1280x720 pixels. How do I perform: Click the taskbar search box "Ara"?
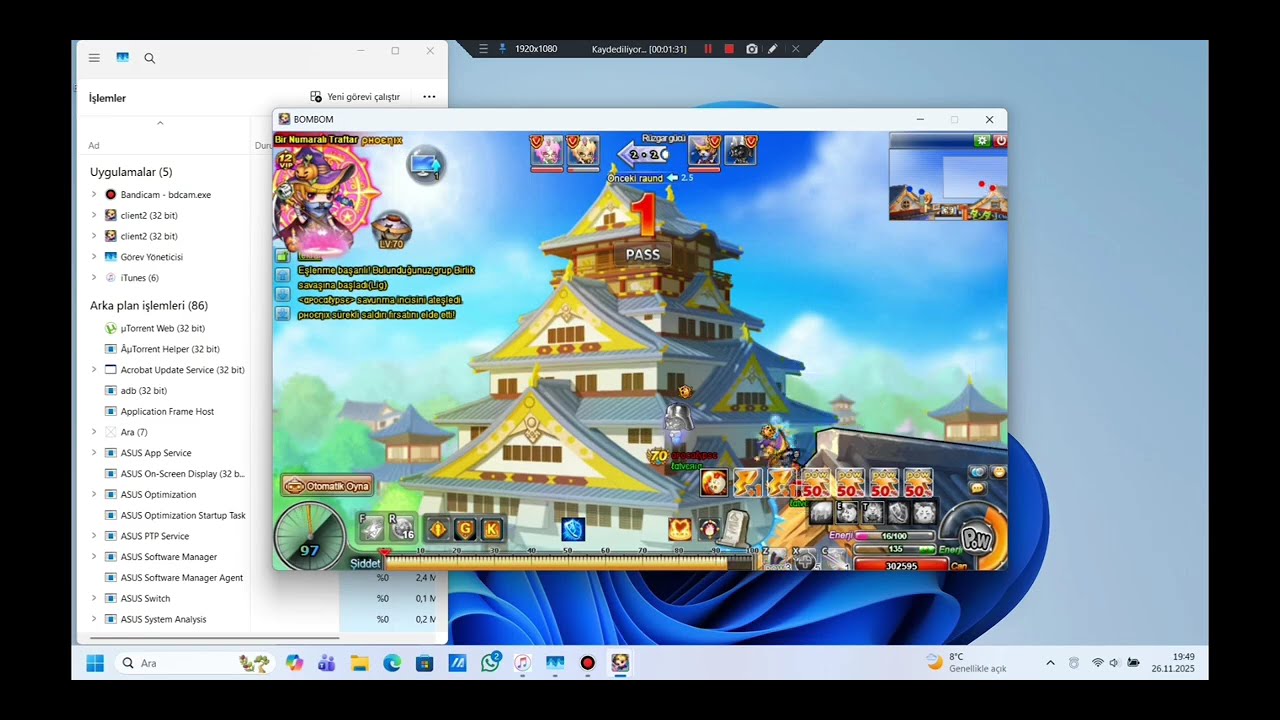pos(193,663)
